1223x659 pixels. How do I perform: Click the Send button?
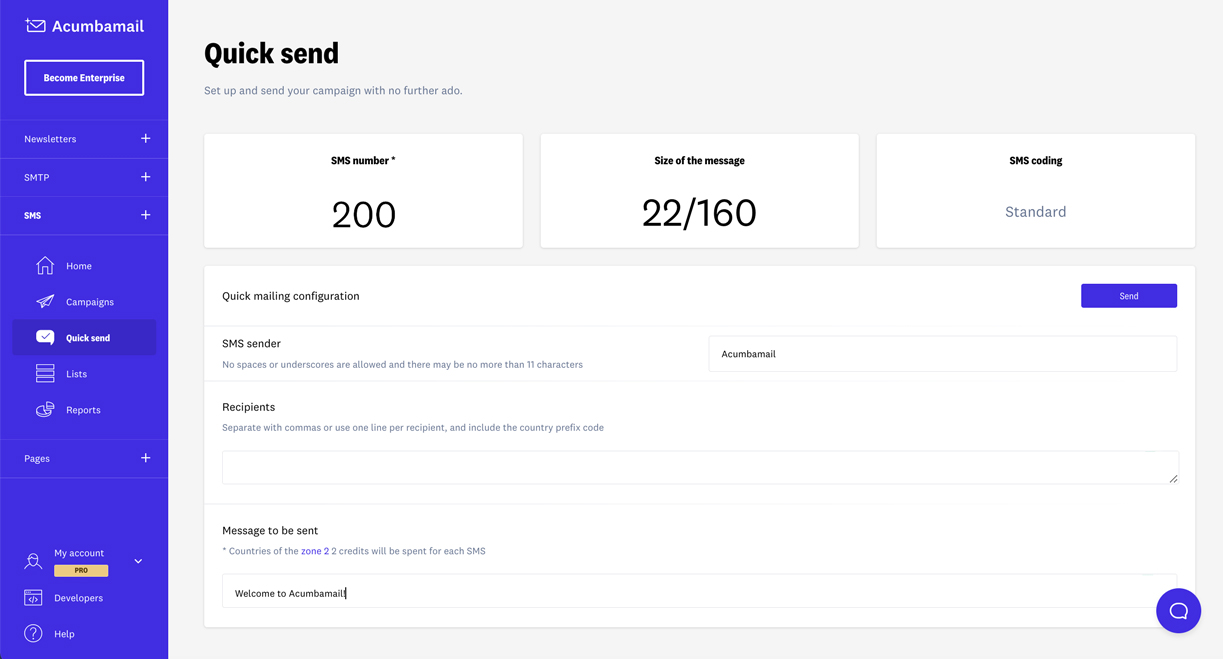coord(1128,296)
